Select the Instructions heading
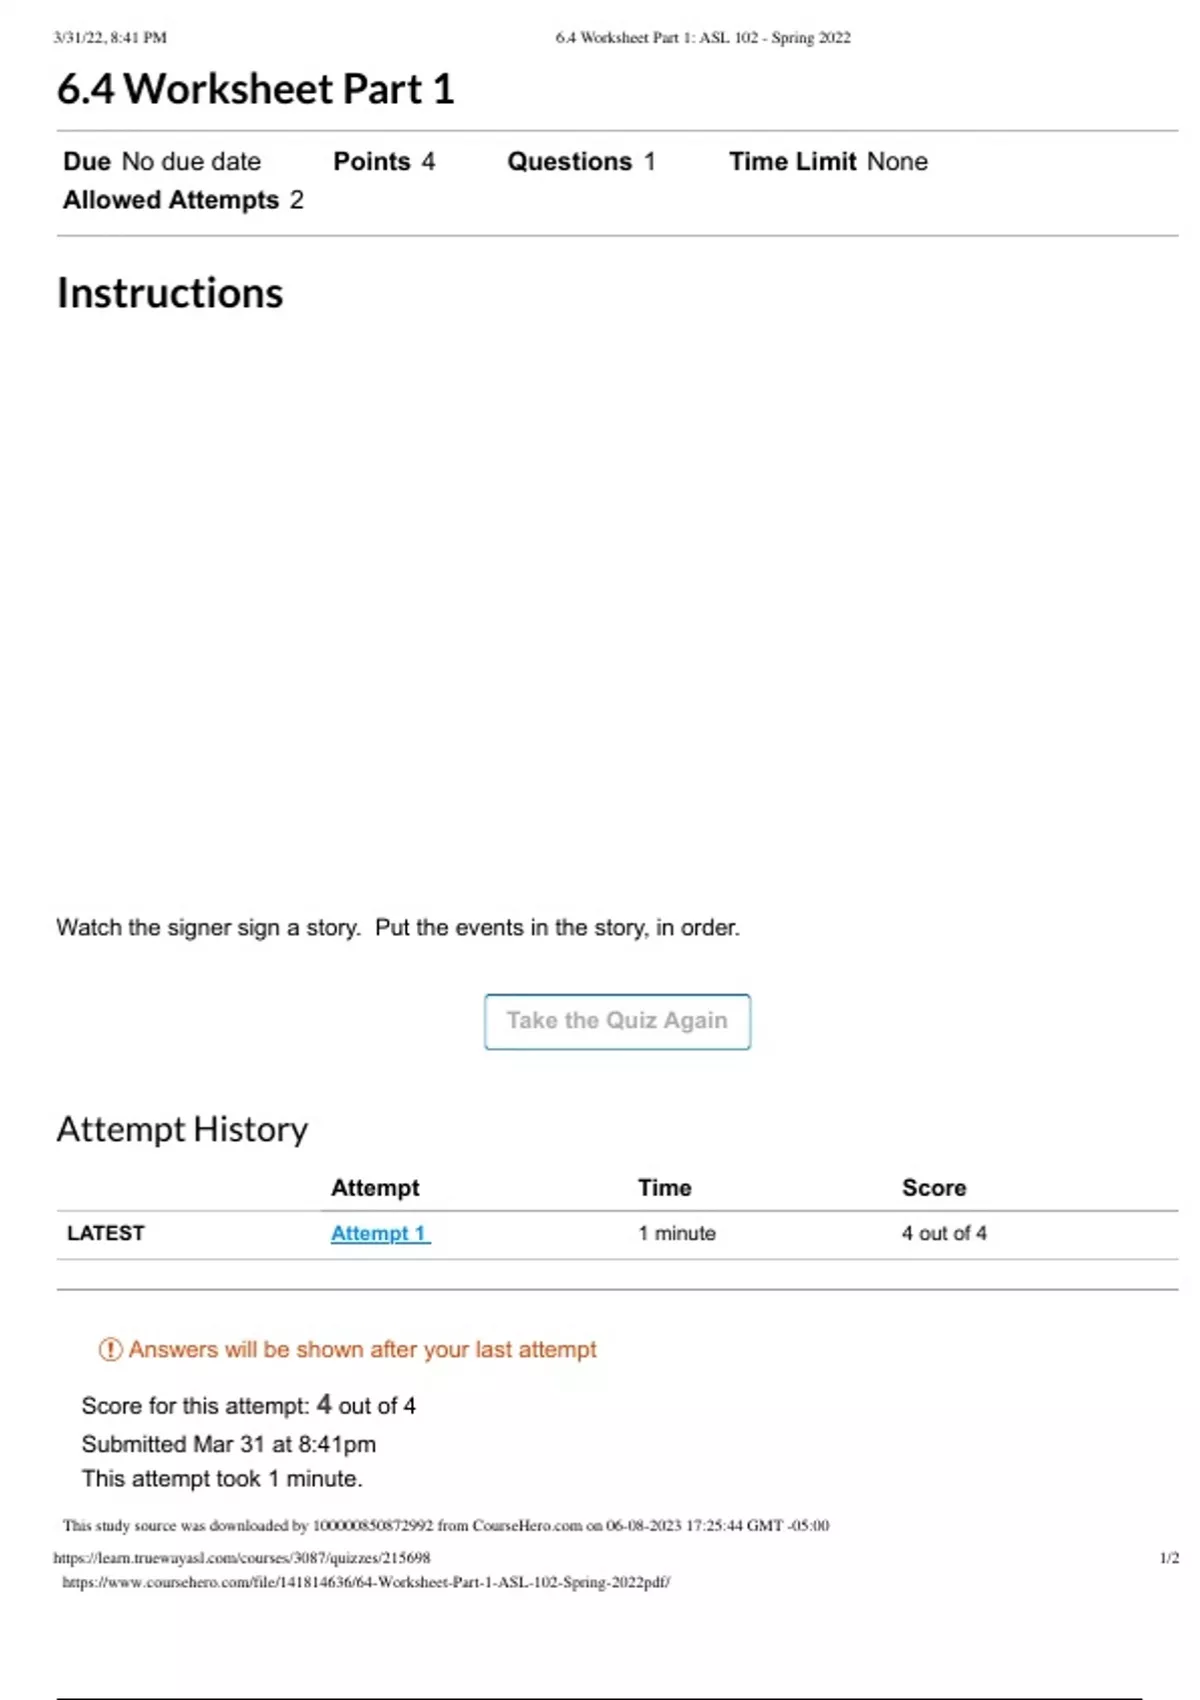The height and width of the screenshot is (1700, 1200). pyautogui.click(x=170, y=293)
